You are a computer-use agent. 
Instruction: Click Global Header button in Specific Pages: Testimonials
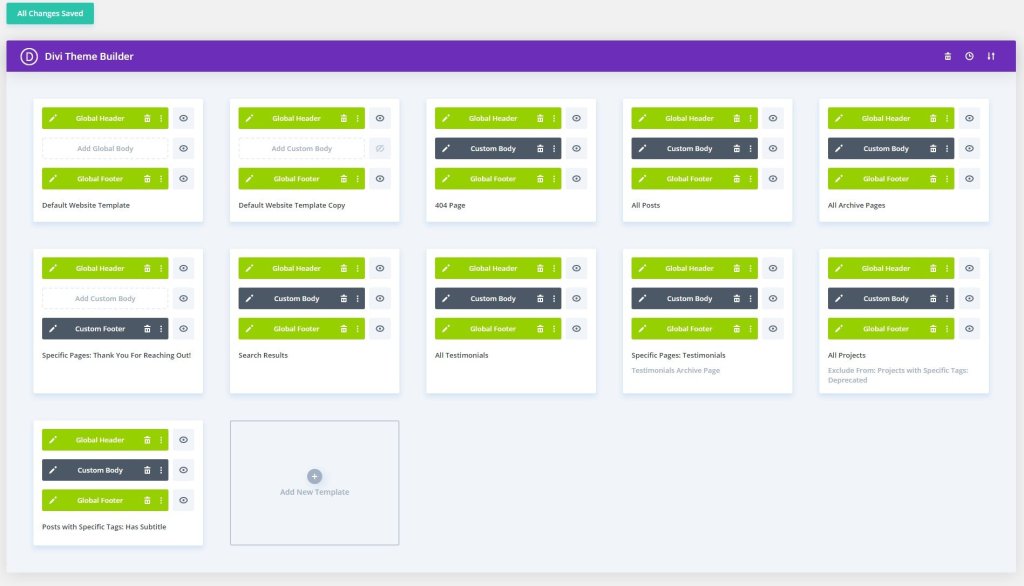pos(694,269)
